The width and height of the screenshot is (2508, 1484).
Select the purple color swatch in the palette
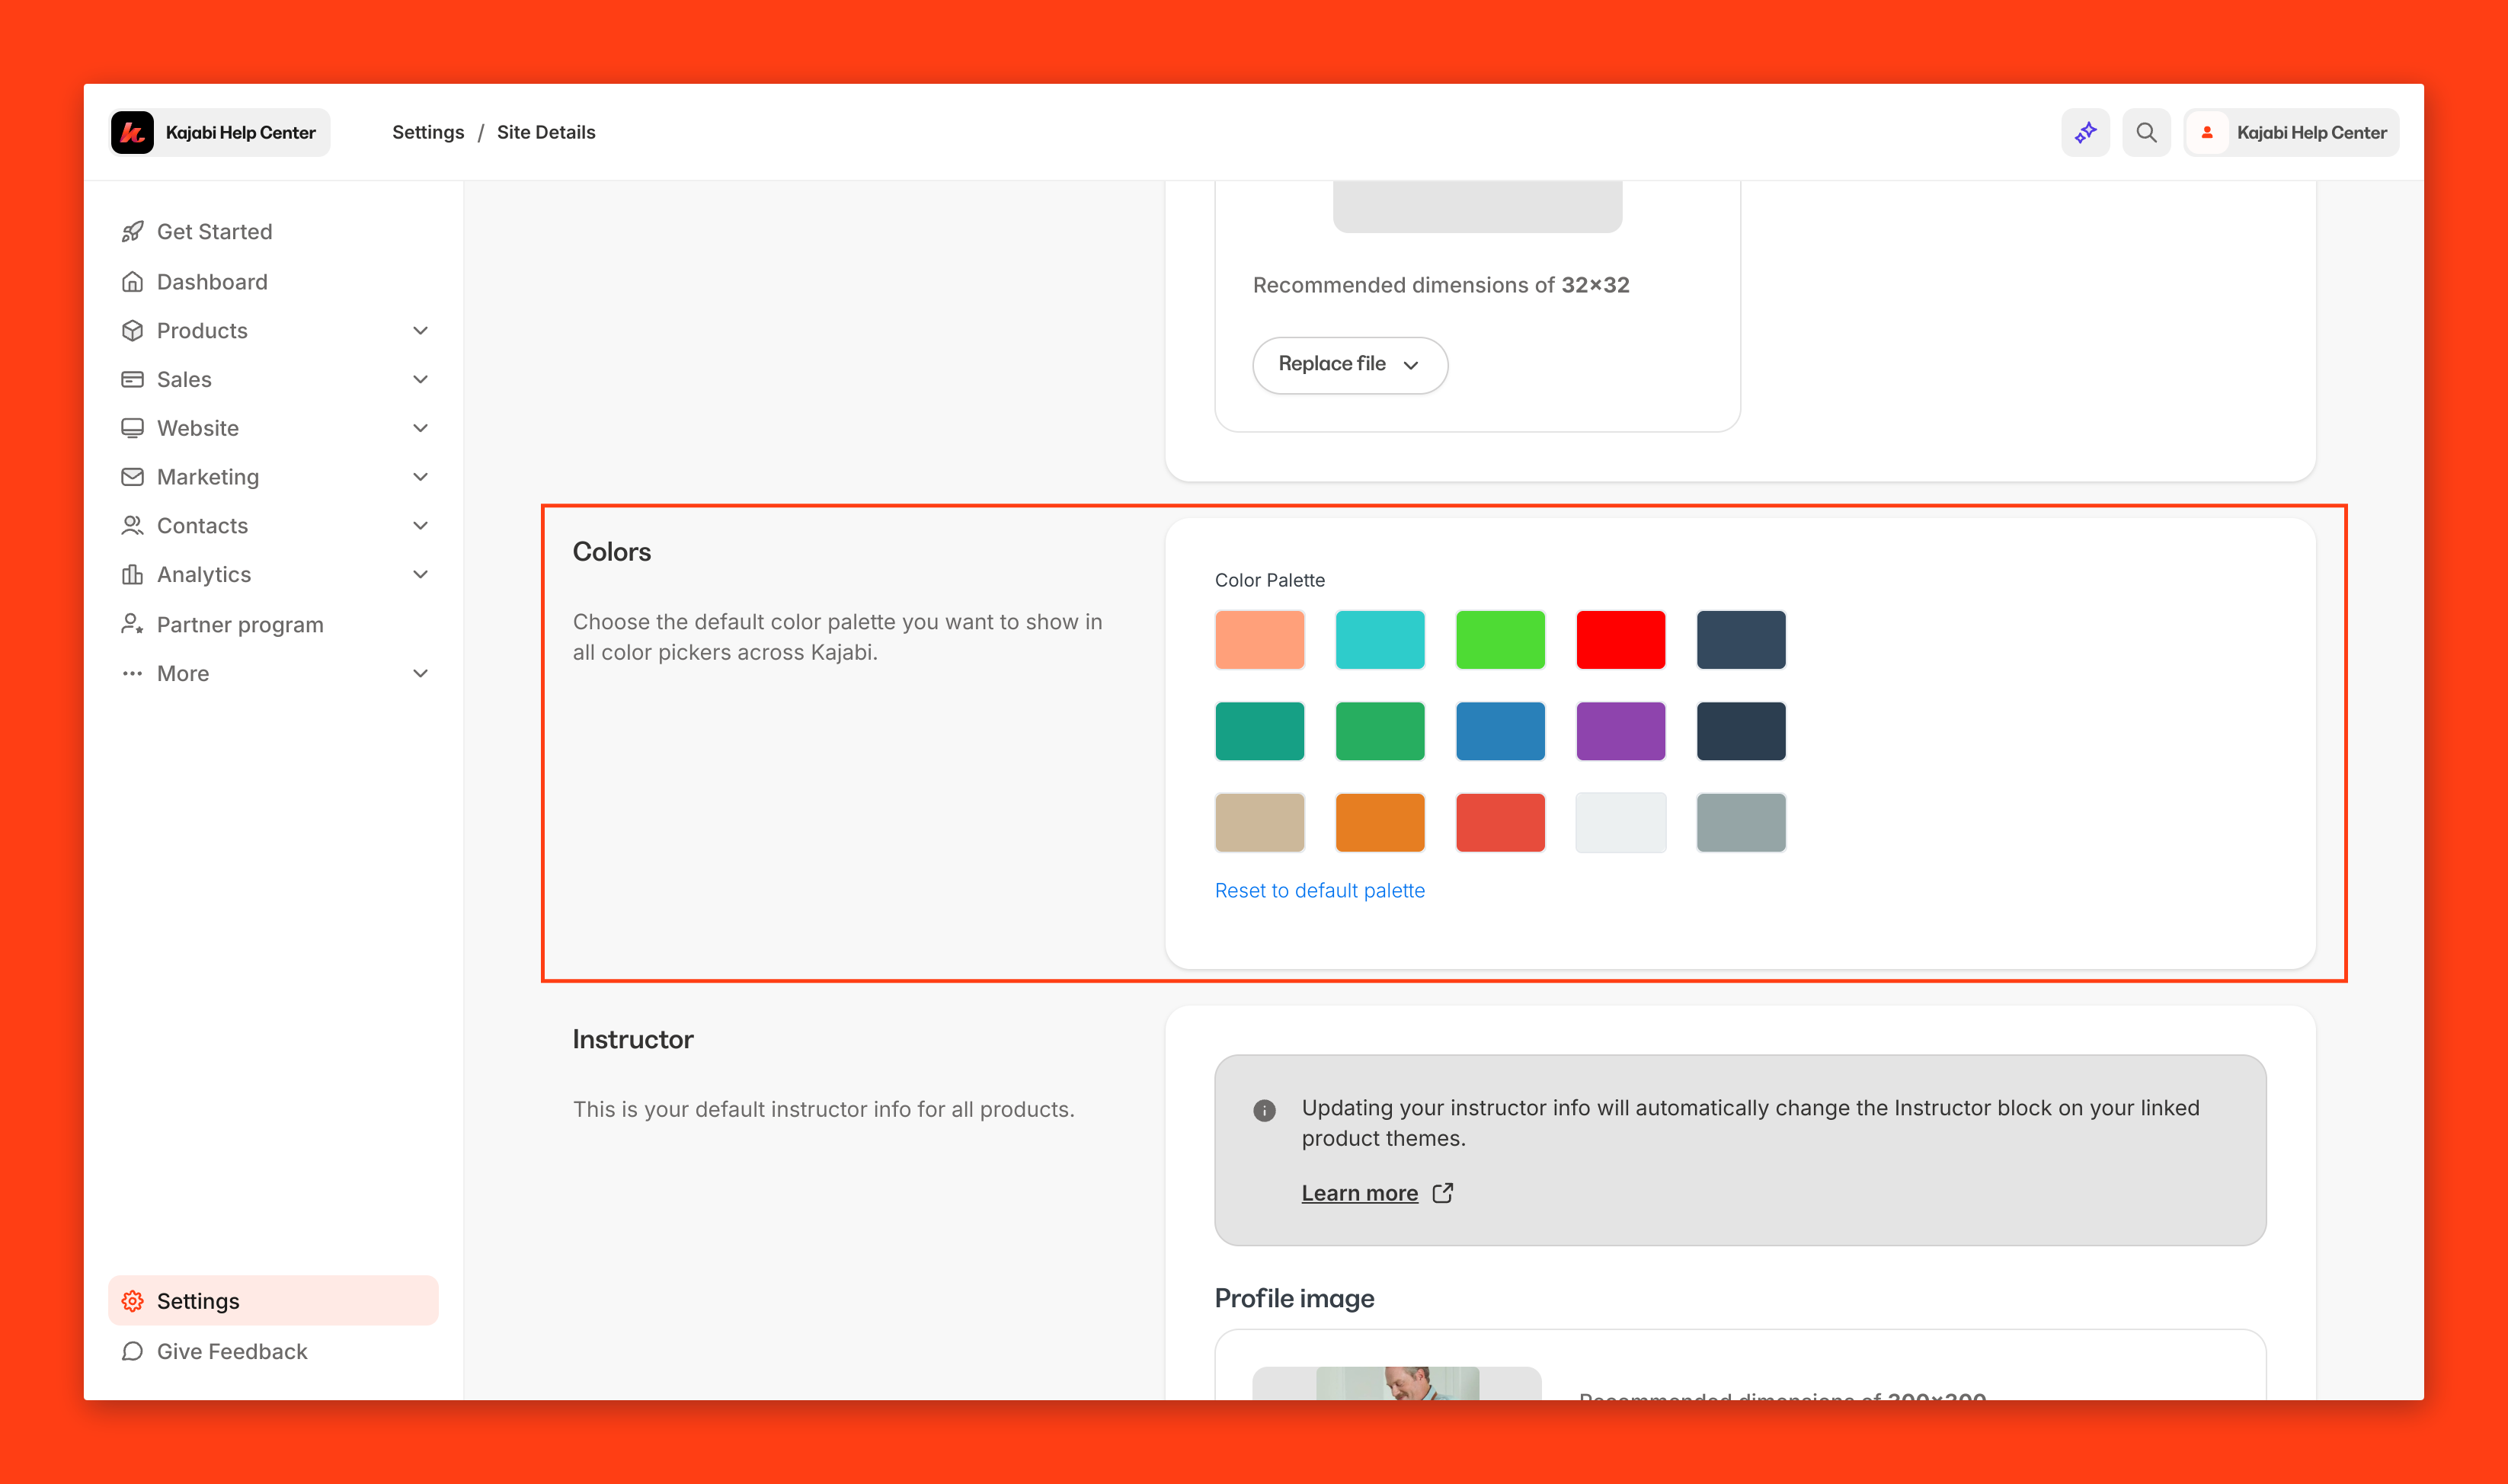[1620, 731]
